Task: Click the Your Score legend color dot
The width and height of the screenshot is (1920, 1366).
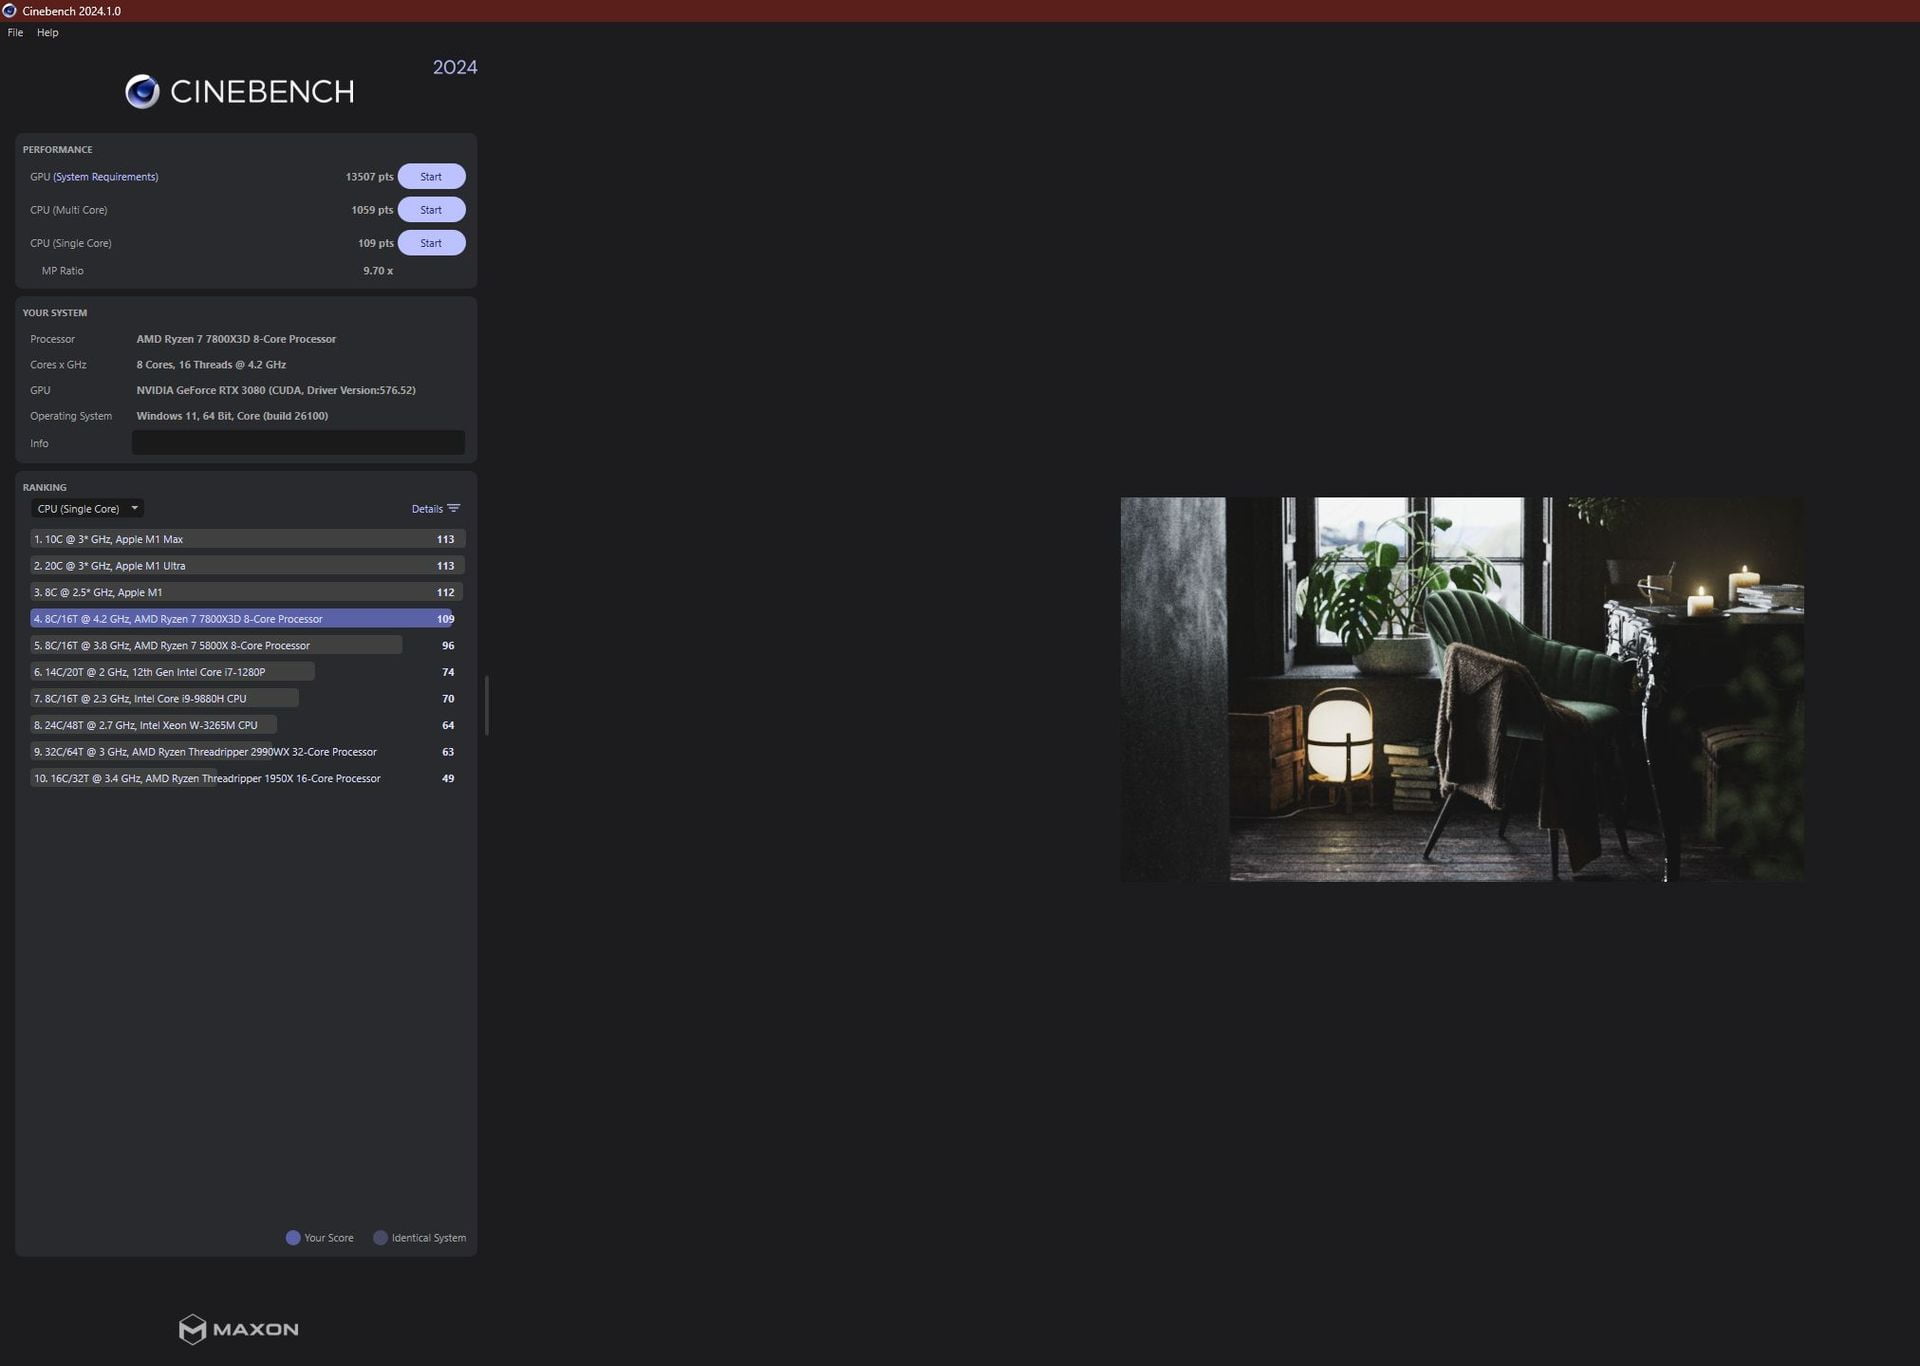Action: coord(293,1237)
